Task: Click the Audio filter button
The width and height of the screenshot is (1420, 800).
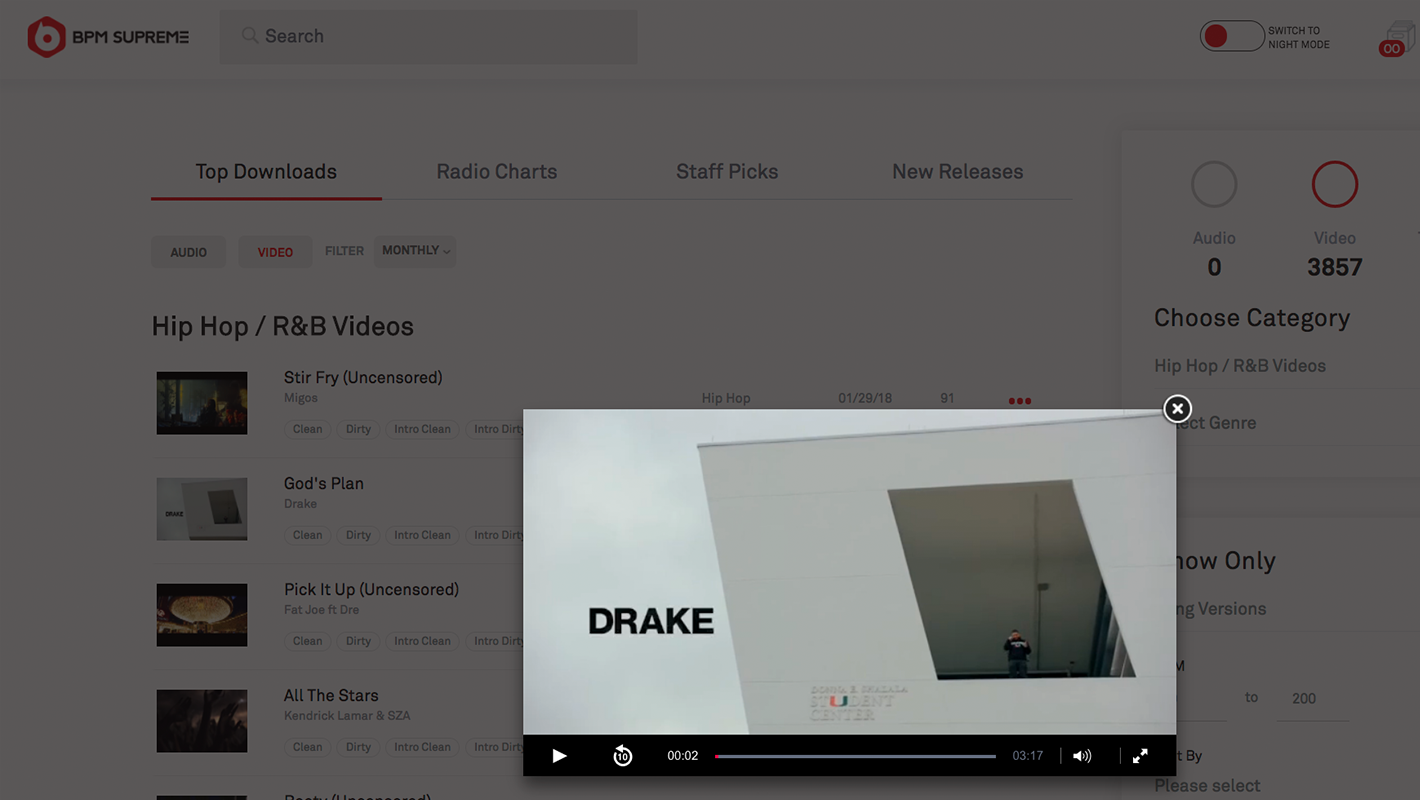Action: pos(188,252)
